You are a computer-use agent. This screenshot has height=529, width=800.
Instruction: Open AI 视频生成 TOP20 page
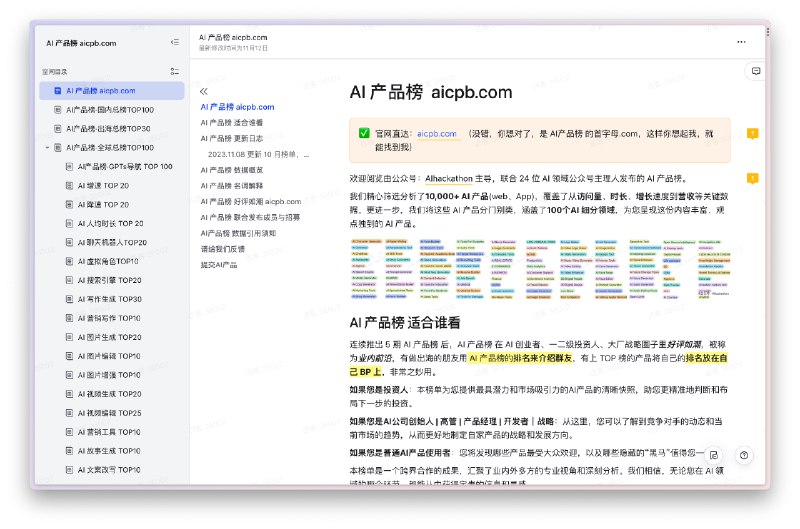coord(112,394)
